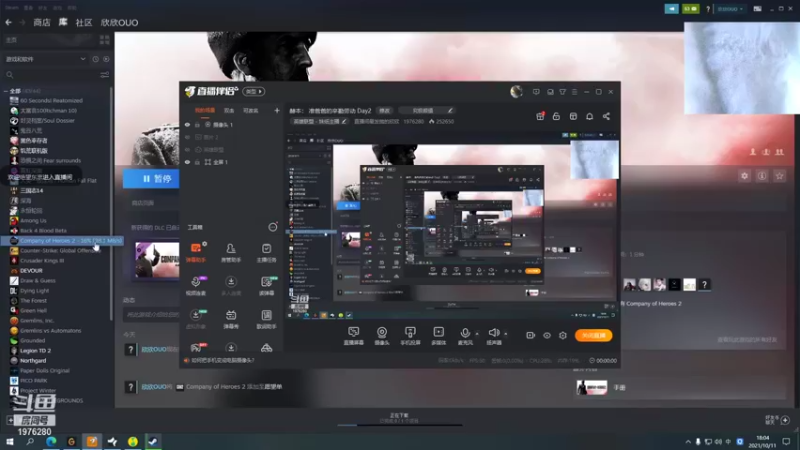This screenshot has height=450, width=800.
Task: Toggle visibility of the 全屏 1 source
Action: (x=187, y=162)
